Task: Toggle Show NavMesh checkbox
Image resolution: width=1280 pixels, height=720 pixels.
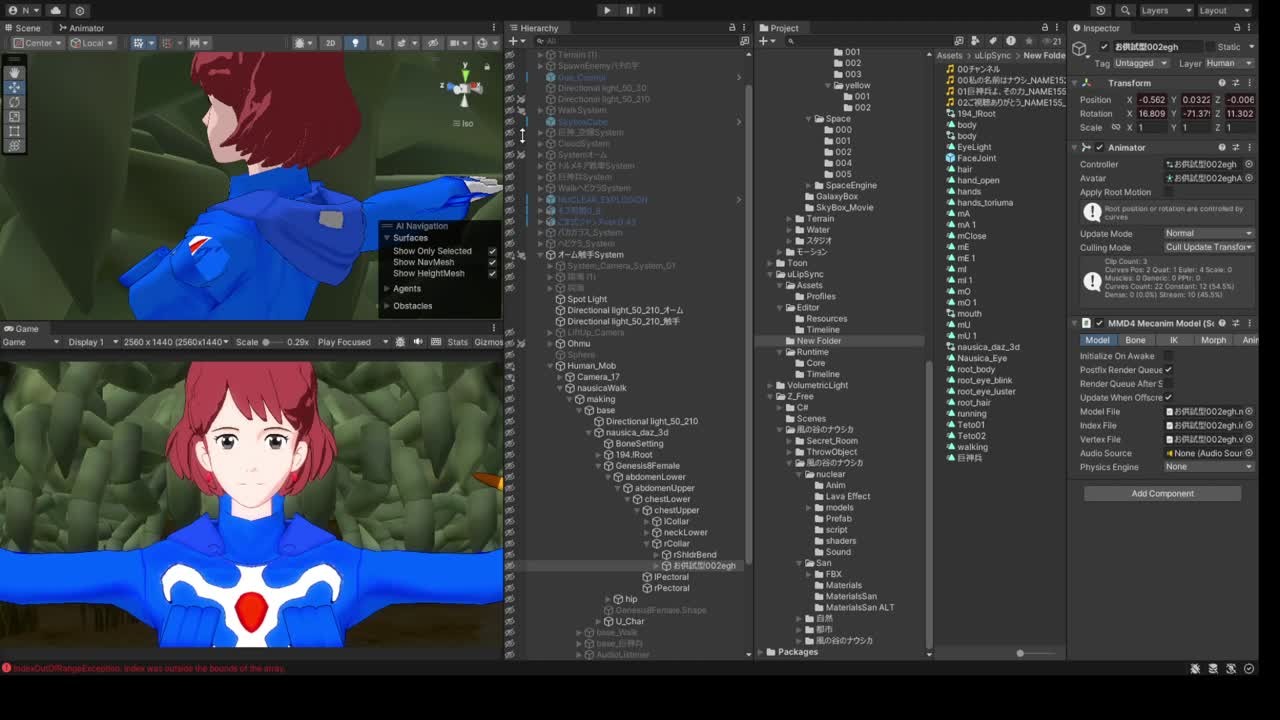Action: point(492,262)
